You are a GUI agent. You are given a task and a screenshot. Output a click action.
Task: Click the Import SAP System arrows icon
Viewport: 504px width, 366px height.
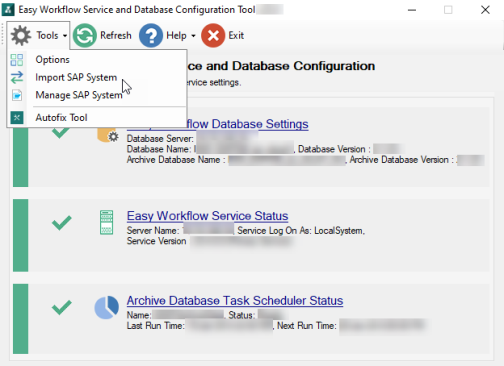pos(17,77)
